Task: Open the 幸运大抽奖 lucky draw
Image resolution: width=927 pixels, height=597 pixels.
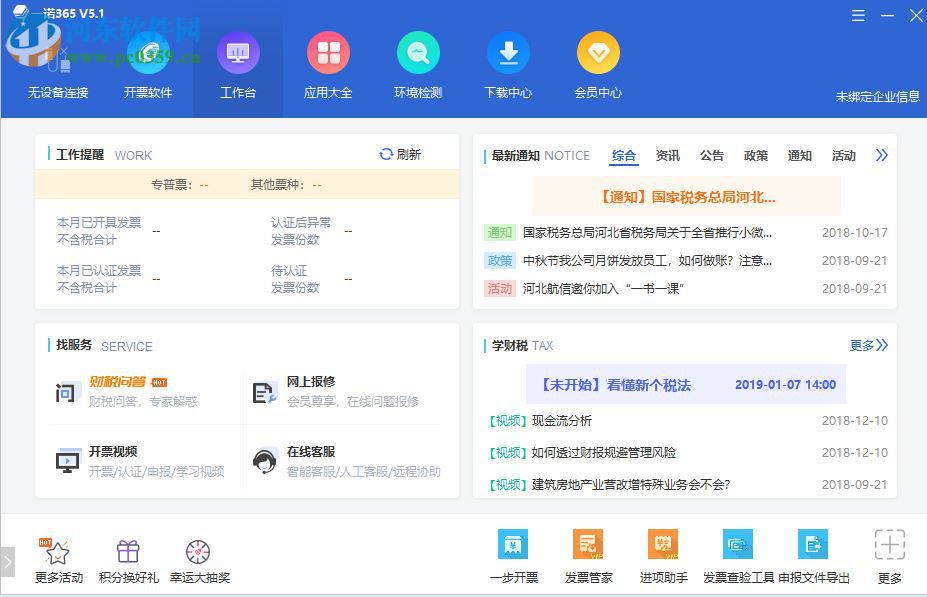Action: pos(198,553)
